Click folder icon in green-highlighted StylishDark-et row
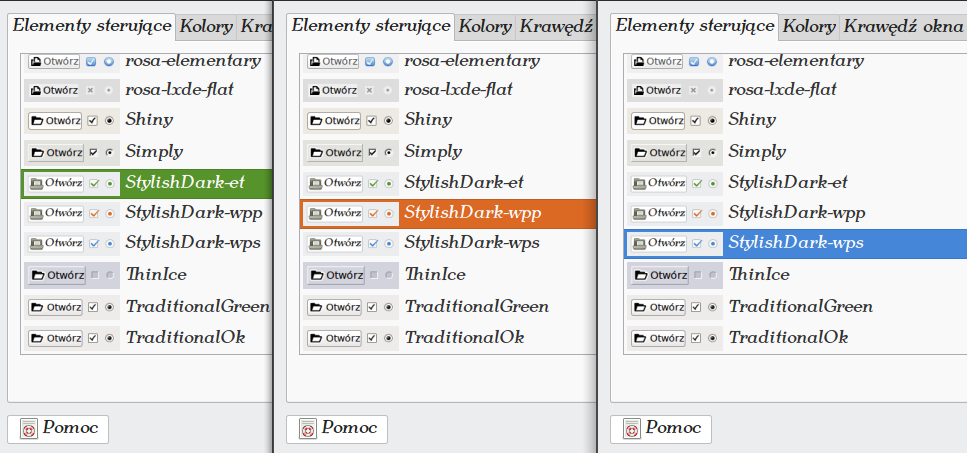This screenshot has height=453, width=967. click(x=36, y=184)
